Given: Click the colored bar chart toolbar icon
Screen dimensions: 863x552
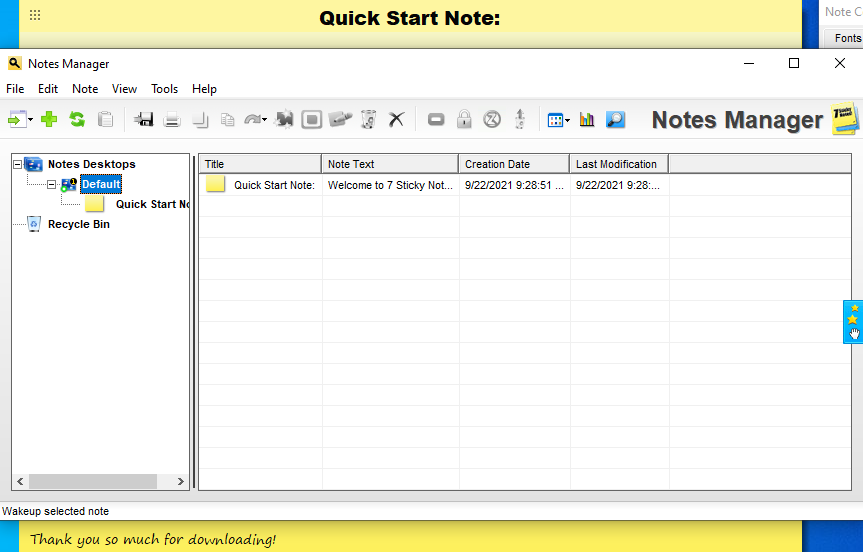Looking at the screenshot, I should (x=587, y=120).
